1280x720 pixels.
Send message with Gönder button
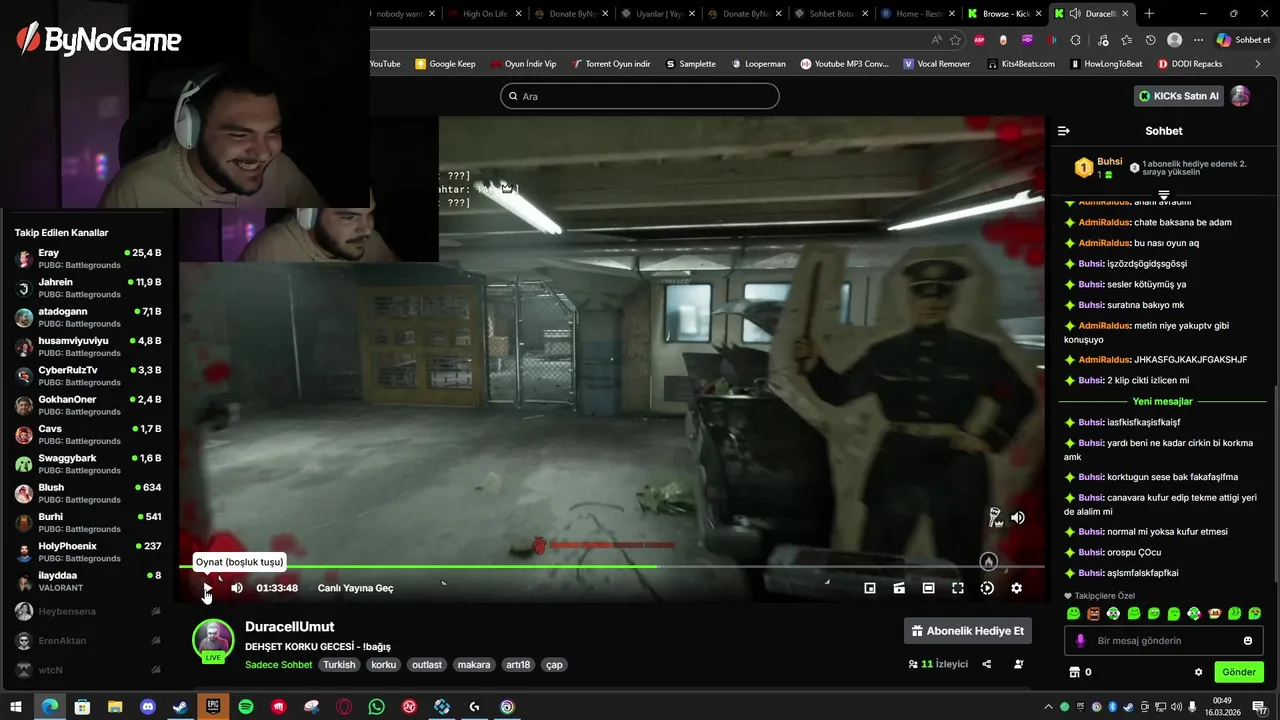[x=1239, y=672]
